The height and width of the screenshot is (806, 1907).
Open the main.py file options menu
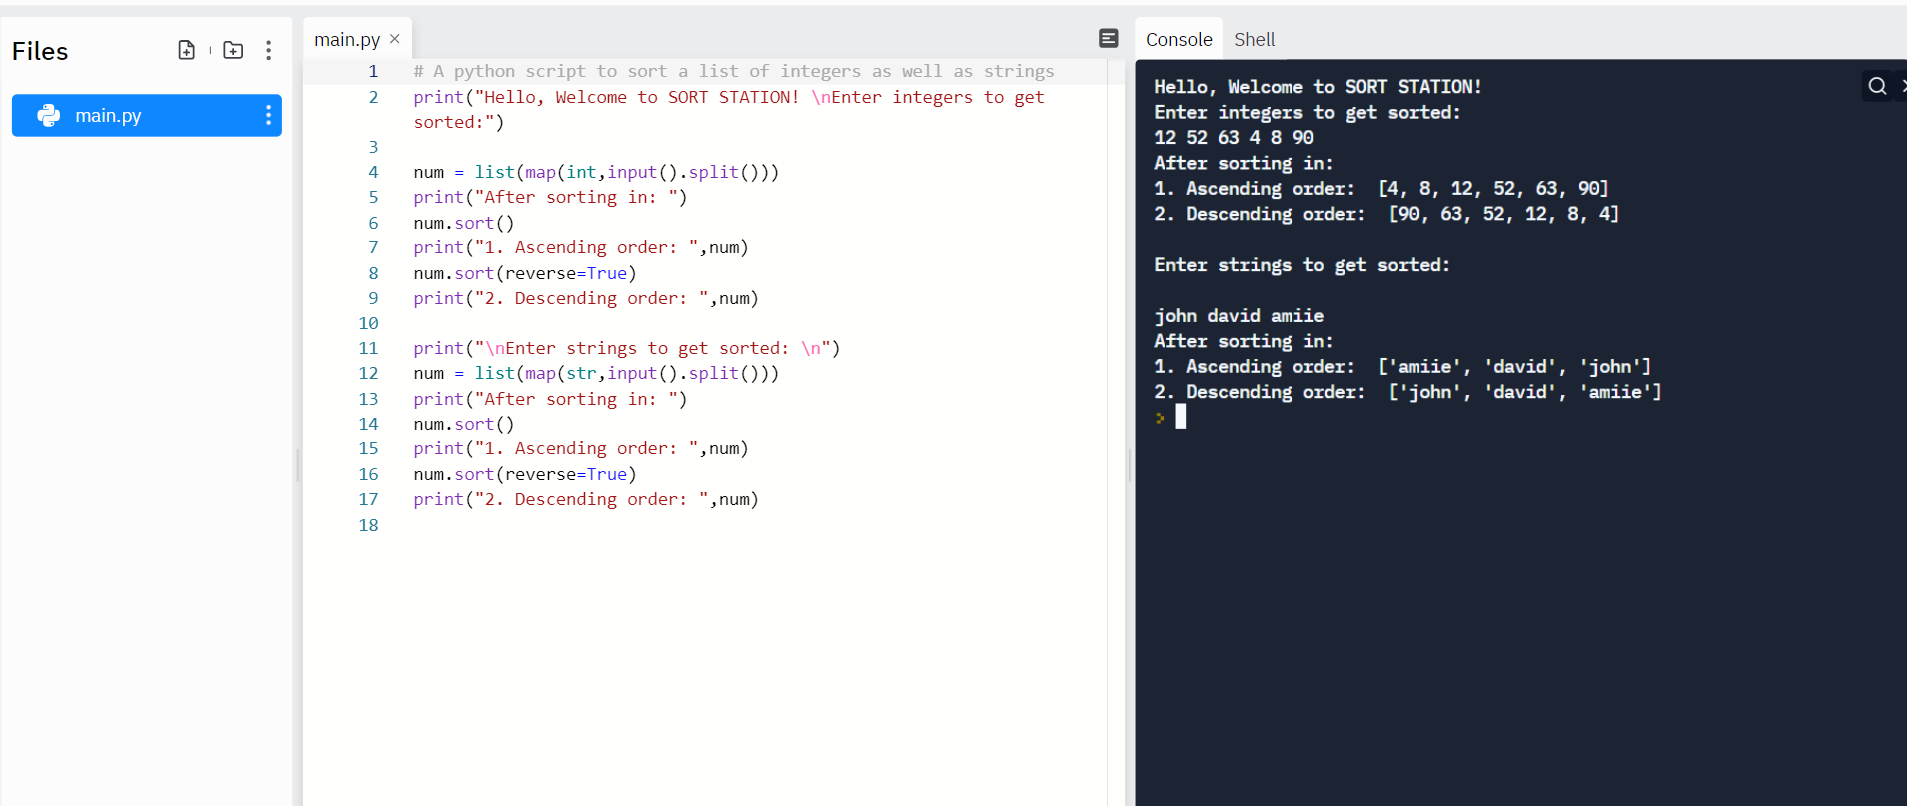coord(268,116)
